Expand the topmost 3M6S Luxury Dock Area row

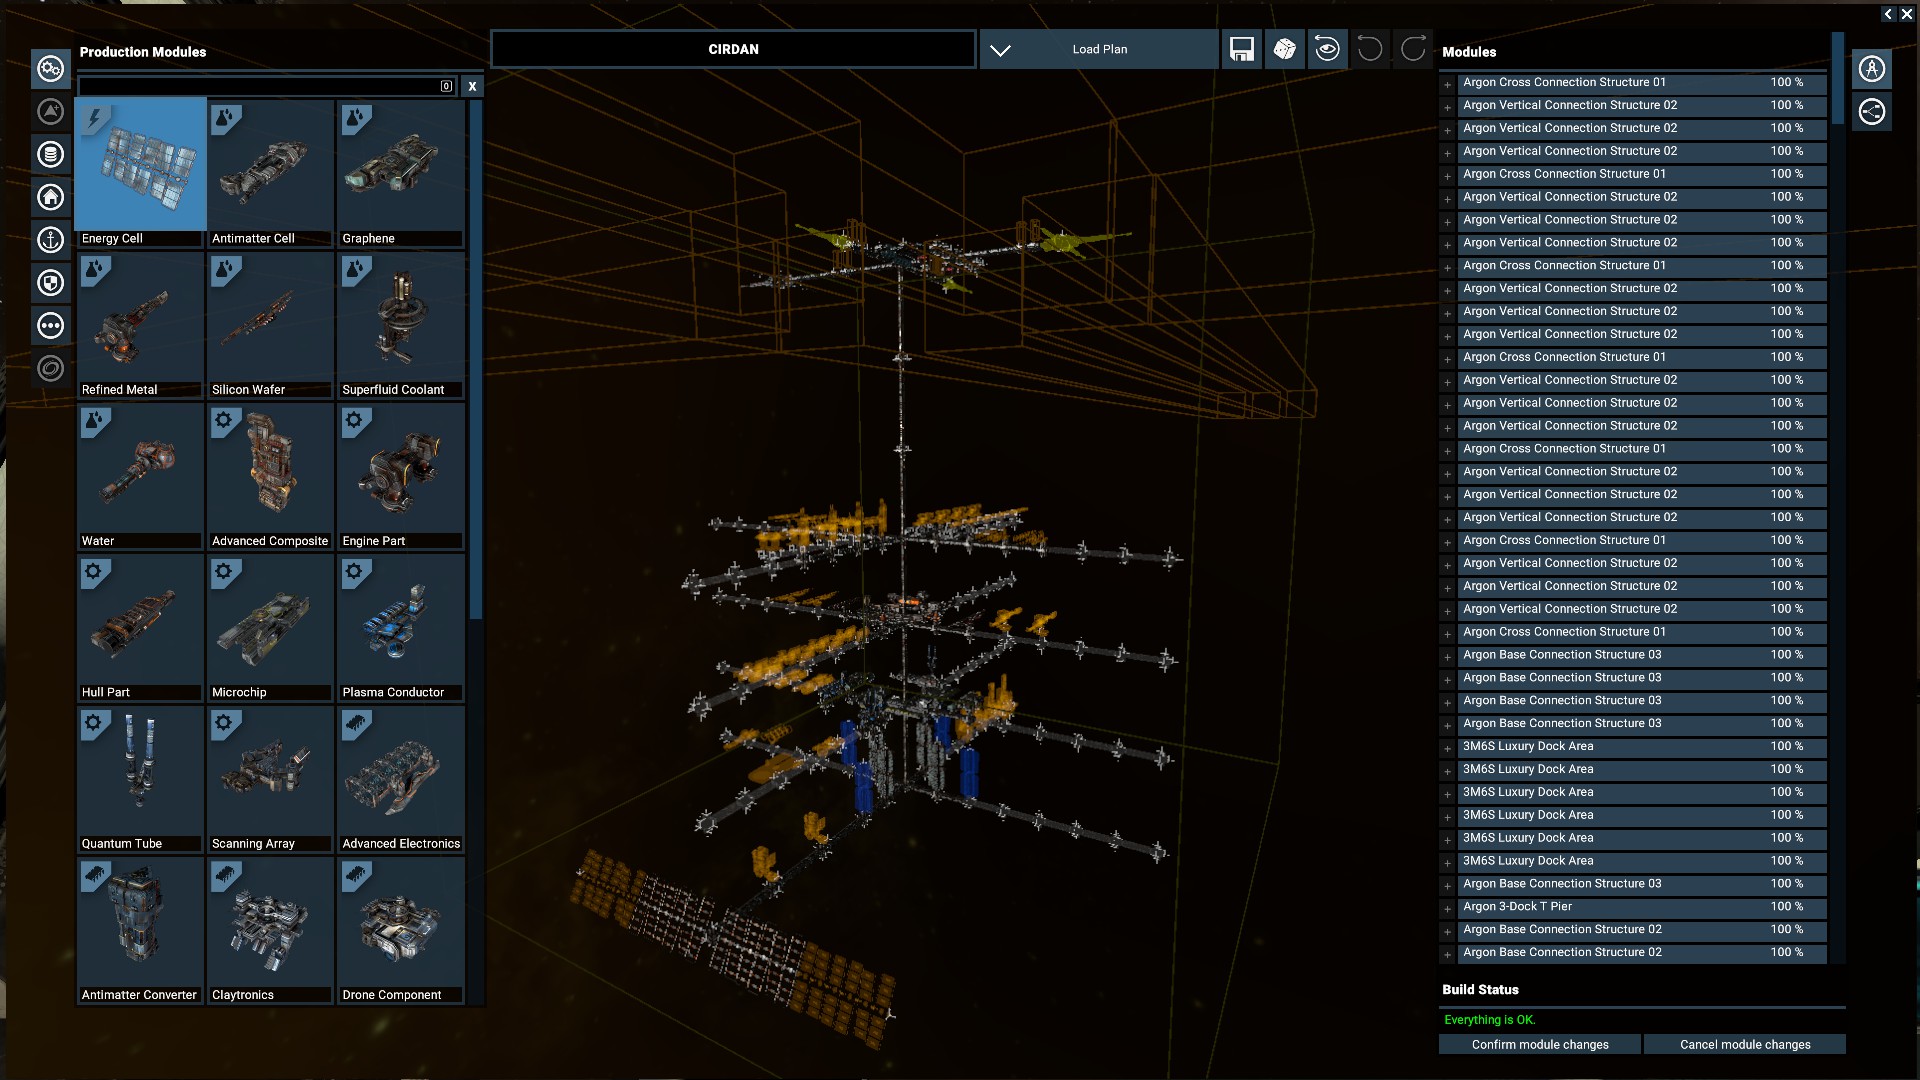pyautogui.click(x=1447, y=748)
